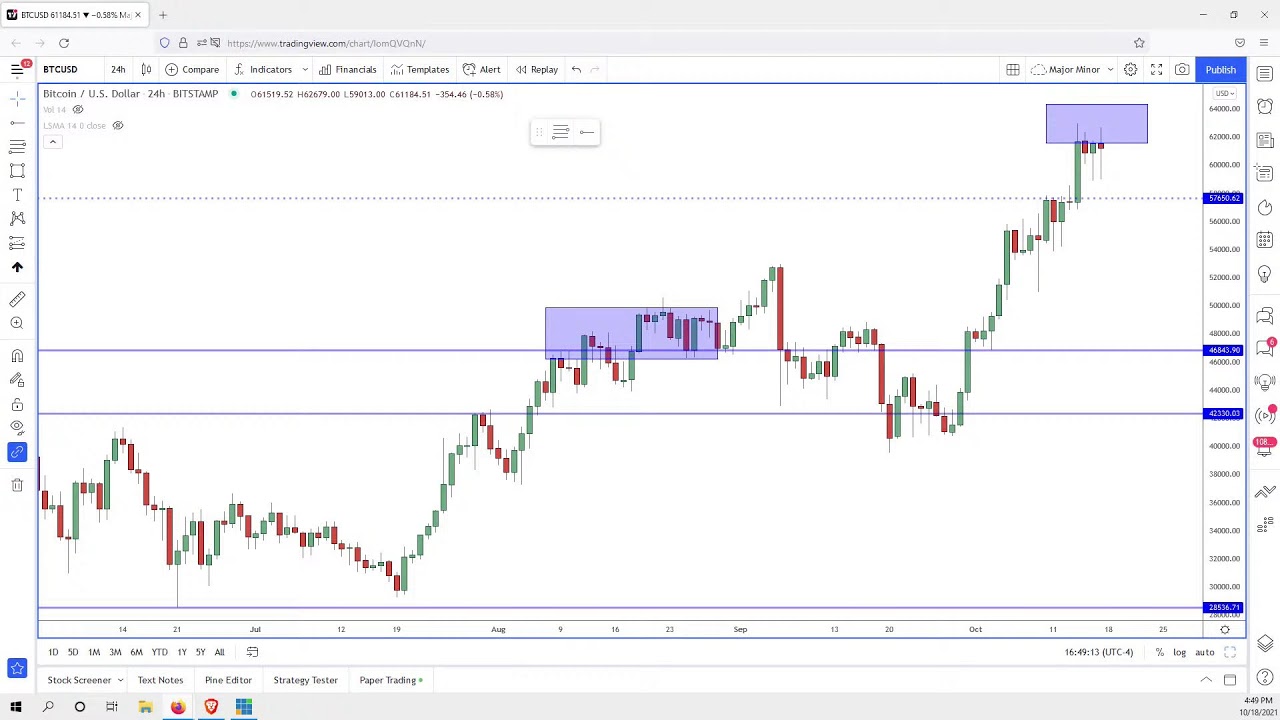Take a chart snapshot with camera icon
Image resolution: width=1280 pixels, height=720 pixels.
[1182, 69]
